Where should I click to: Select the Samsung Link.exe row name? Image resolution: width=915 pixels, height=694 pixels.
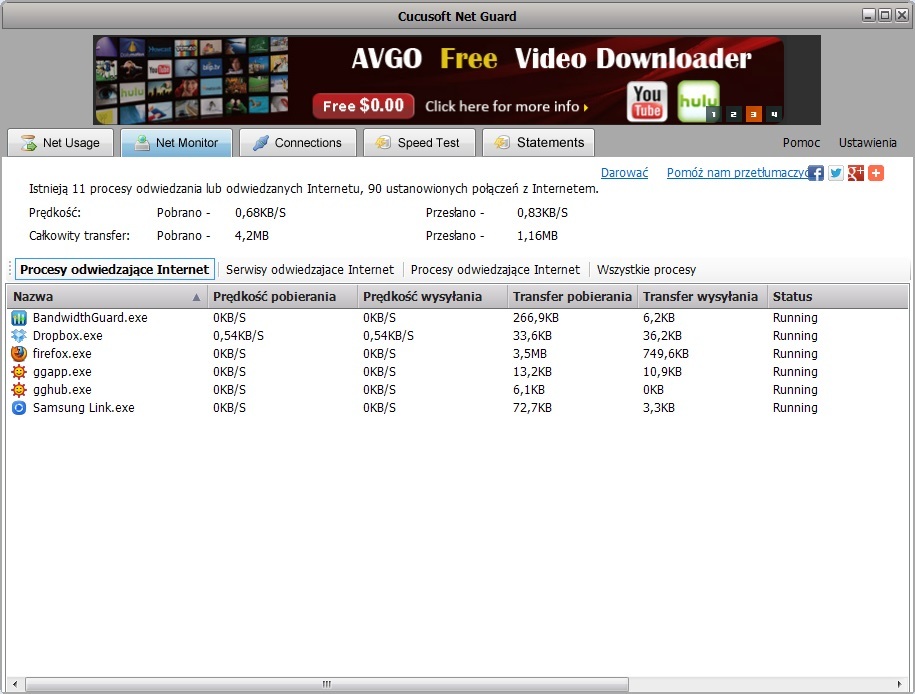83,407
